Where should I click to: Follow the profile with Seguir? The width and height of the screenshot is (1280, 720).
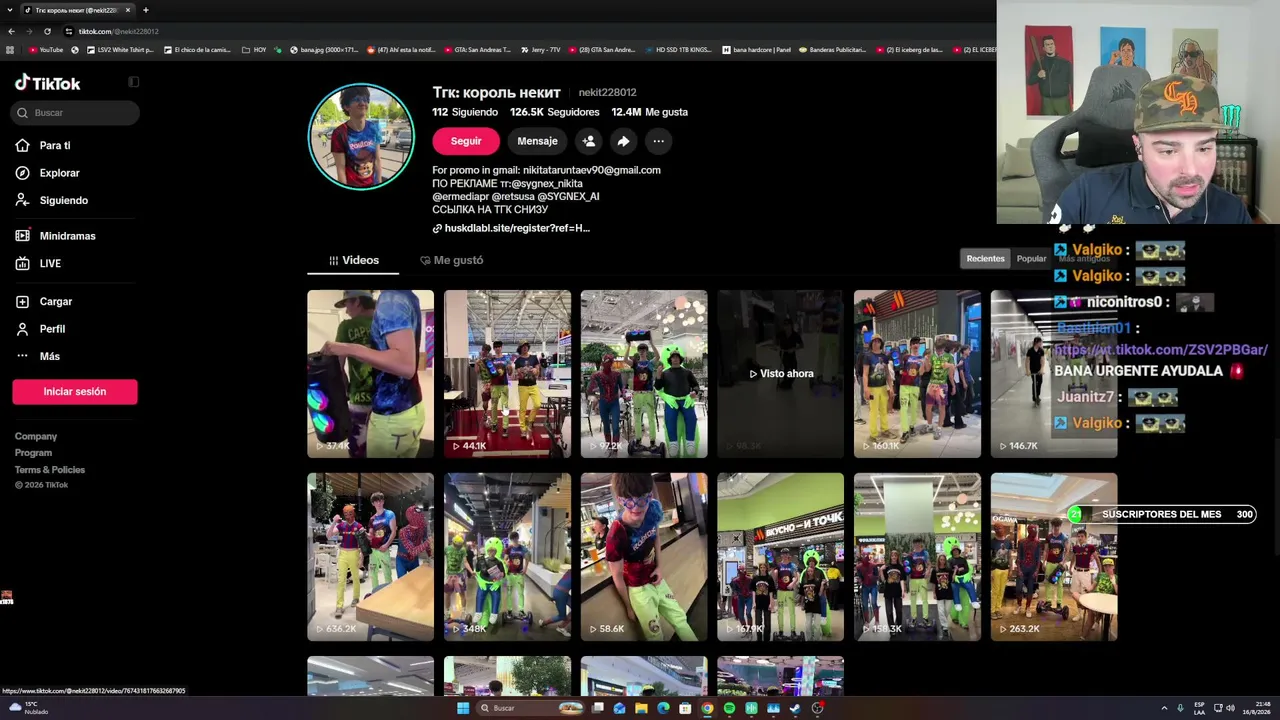coord(466,141)
